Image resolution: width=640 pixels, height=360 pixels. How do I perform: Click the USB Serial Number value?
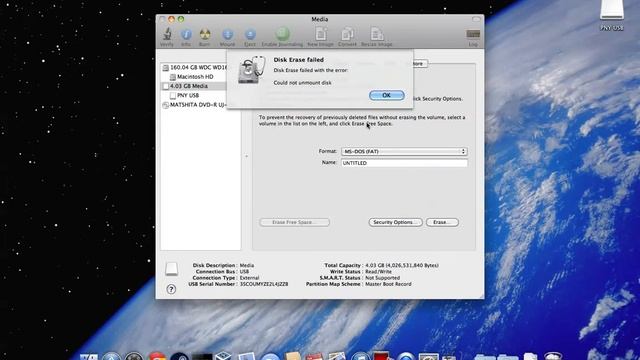(x=264, y=284)
